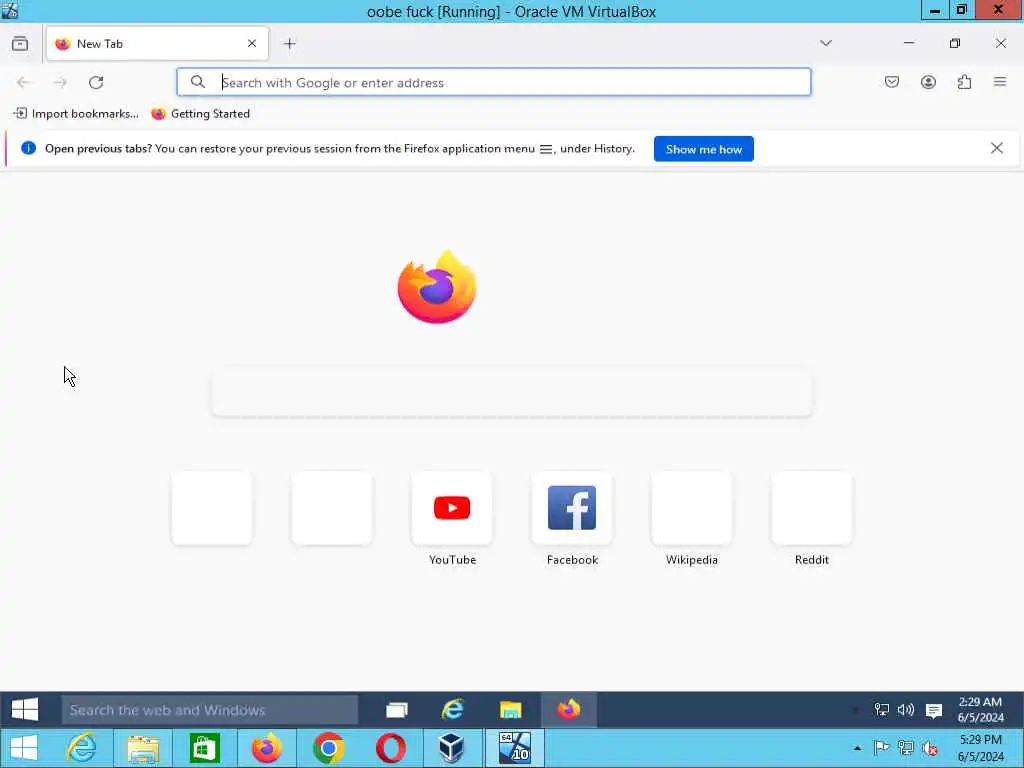The height and width of the screenshot is (768, 1024).
Task: Open a new tab with plus button
Action: coord(289,44)
